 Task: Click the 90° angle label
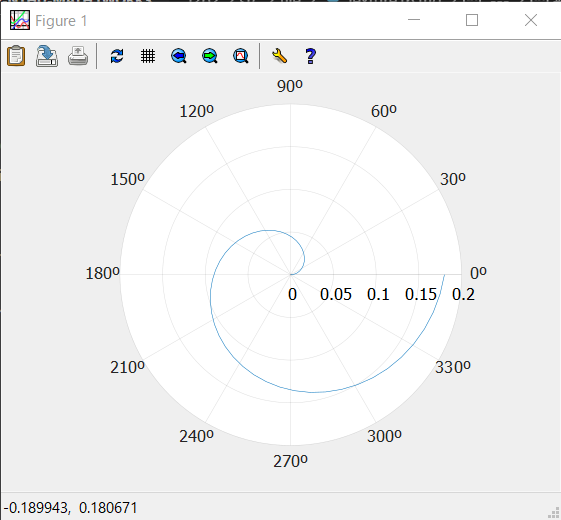pyautogui.click(x=290, y=86)
